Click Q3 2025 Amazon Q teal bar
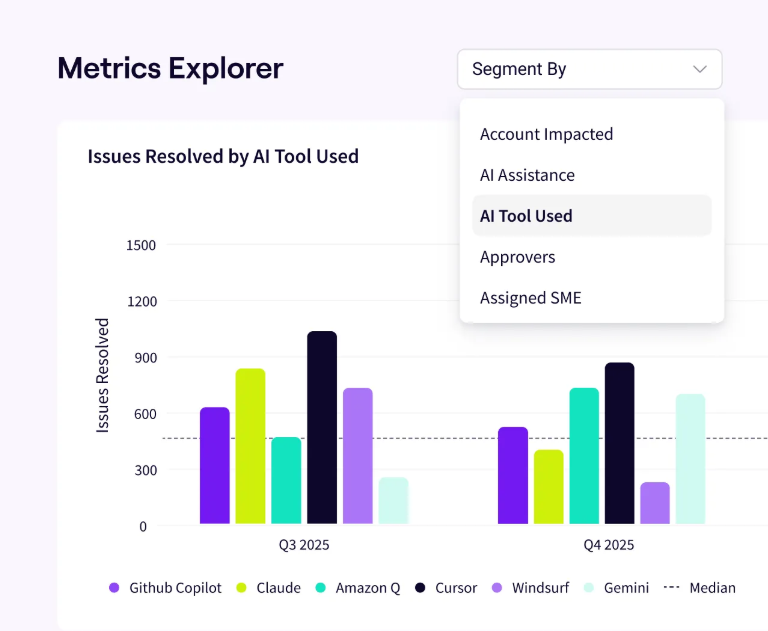Screen dimensions: 768x631 286,480
